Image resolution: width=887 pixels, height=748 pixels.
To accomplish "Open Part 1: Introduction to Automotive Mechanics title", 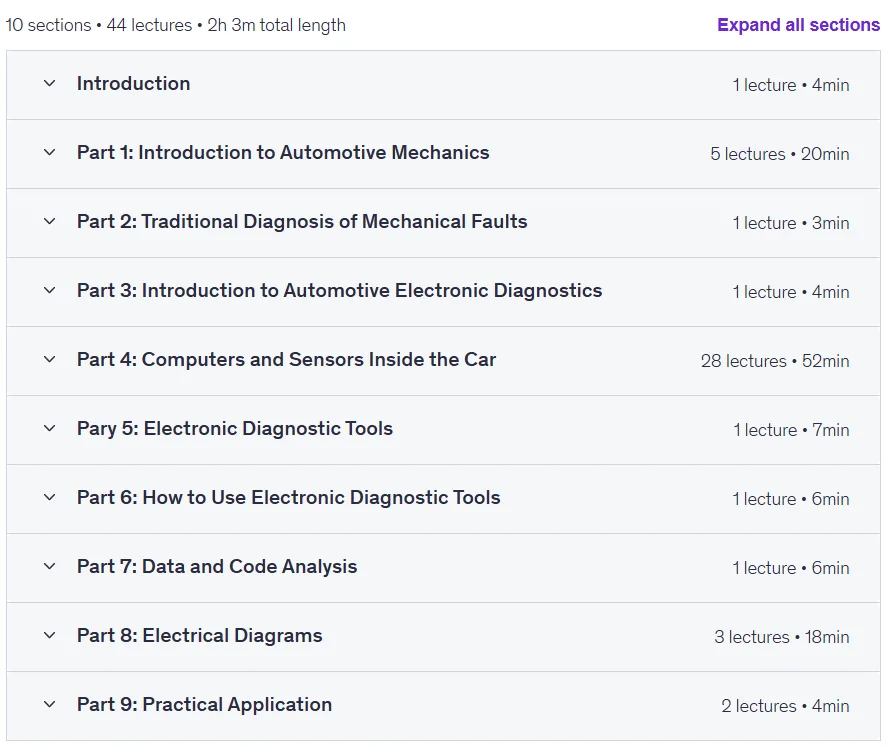I will click(283, 153).
